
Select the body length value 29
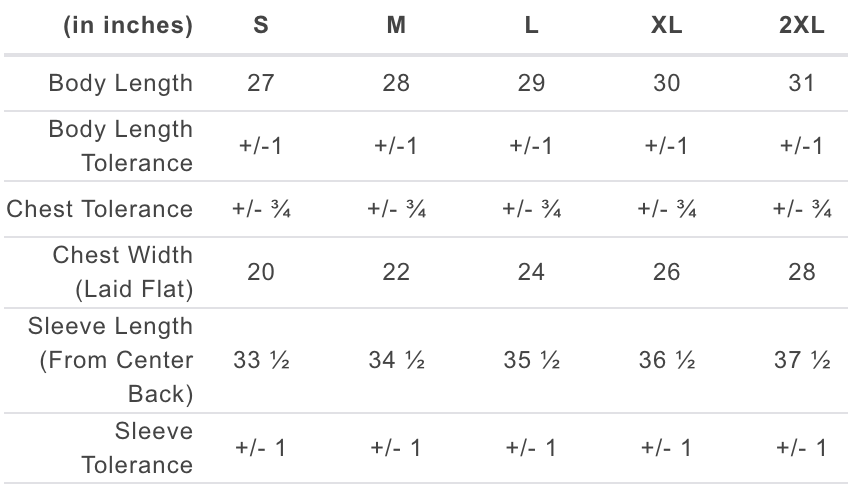[x=531, y=82]
